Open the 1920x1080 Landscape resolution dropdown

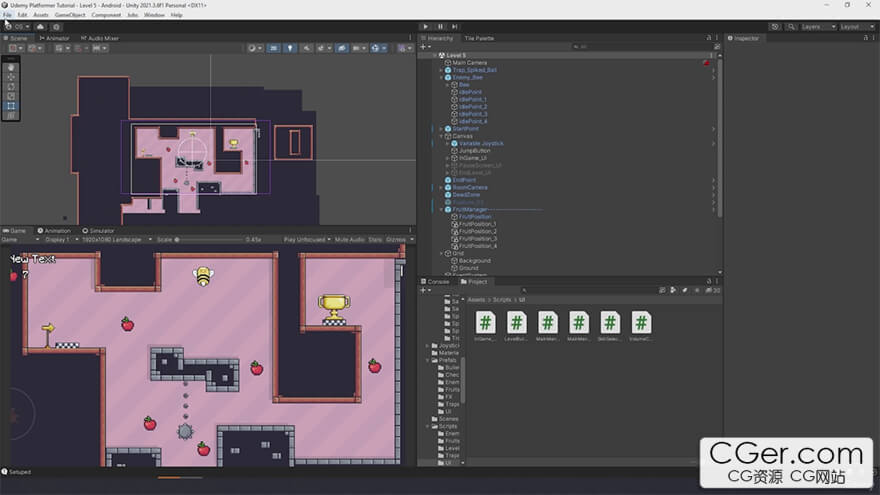117,240
